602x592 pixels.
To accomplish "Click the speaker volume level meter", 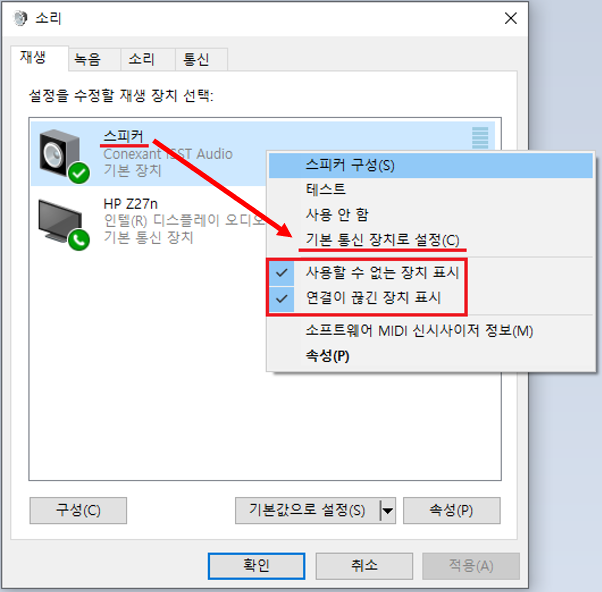I will [480, 137].
